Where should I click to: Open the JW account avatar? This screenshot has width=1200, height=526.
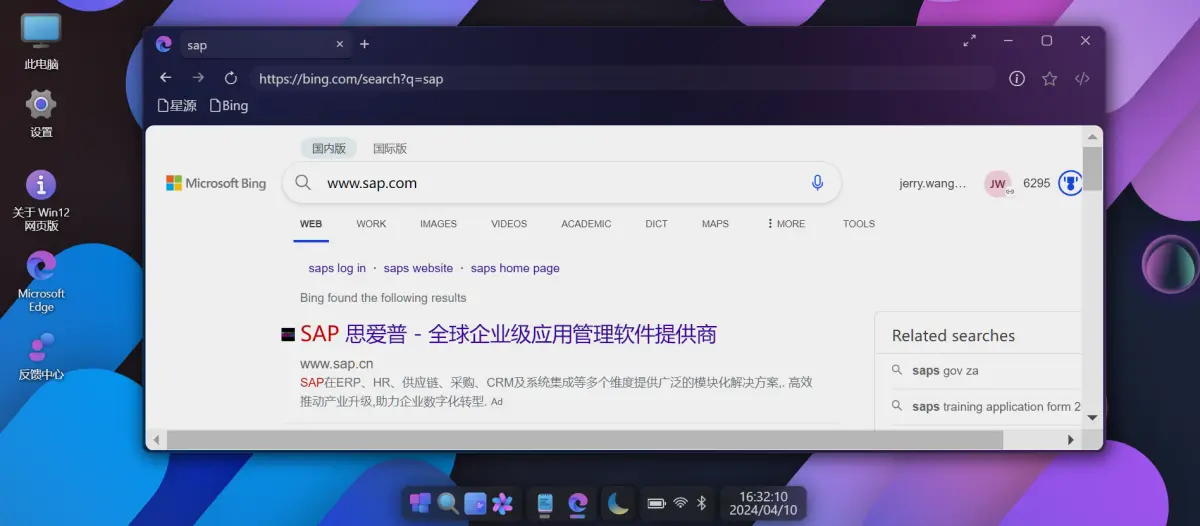pyautogui.click(x=997, y=183)
